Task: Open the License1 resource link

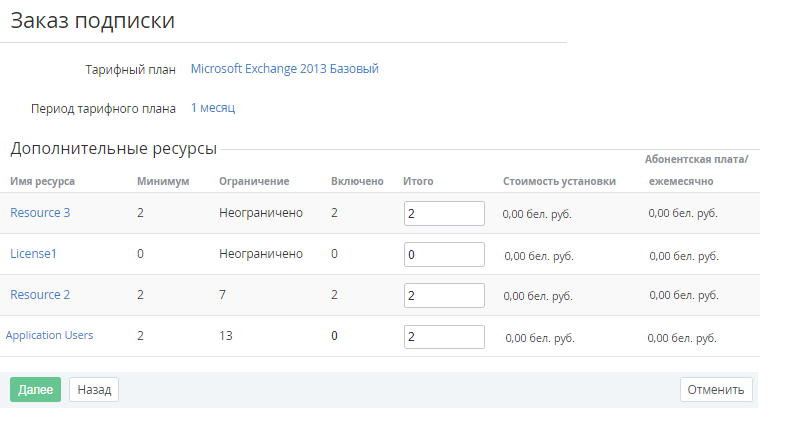Action: tap(33, 254)
